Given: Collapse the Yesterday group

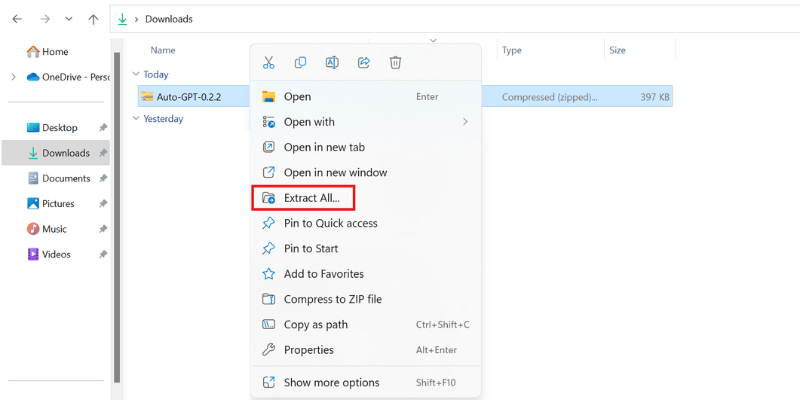Looking at the screenshot, I should click(136, 118).
